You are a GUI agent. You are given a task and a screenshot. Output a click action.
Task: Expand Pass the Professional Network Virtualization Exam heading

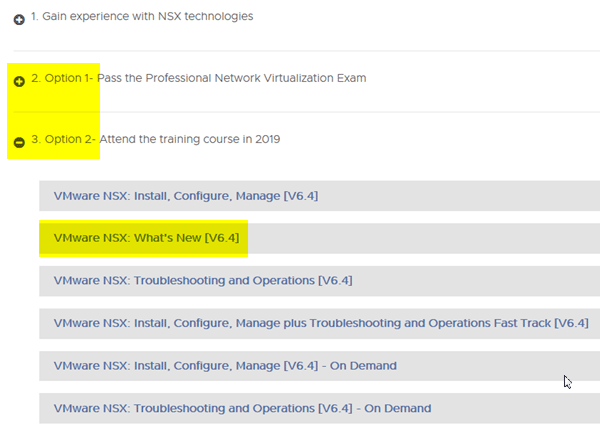pos(232,78)
